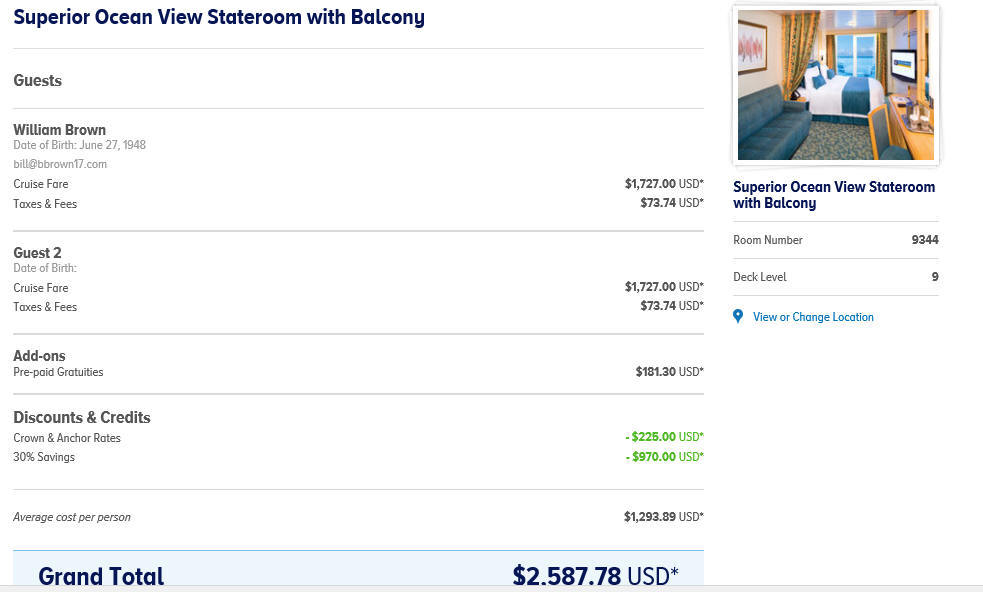Select the Discounts & Credits heading
This screenshot has height=592, width=983.
pos(82,418)
